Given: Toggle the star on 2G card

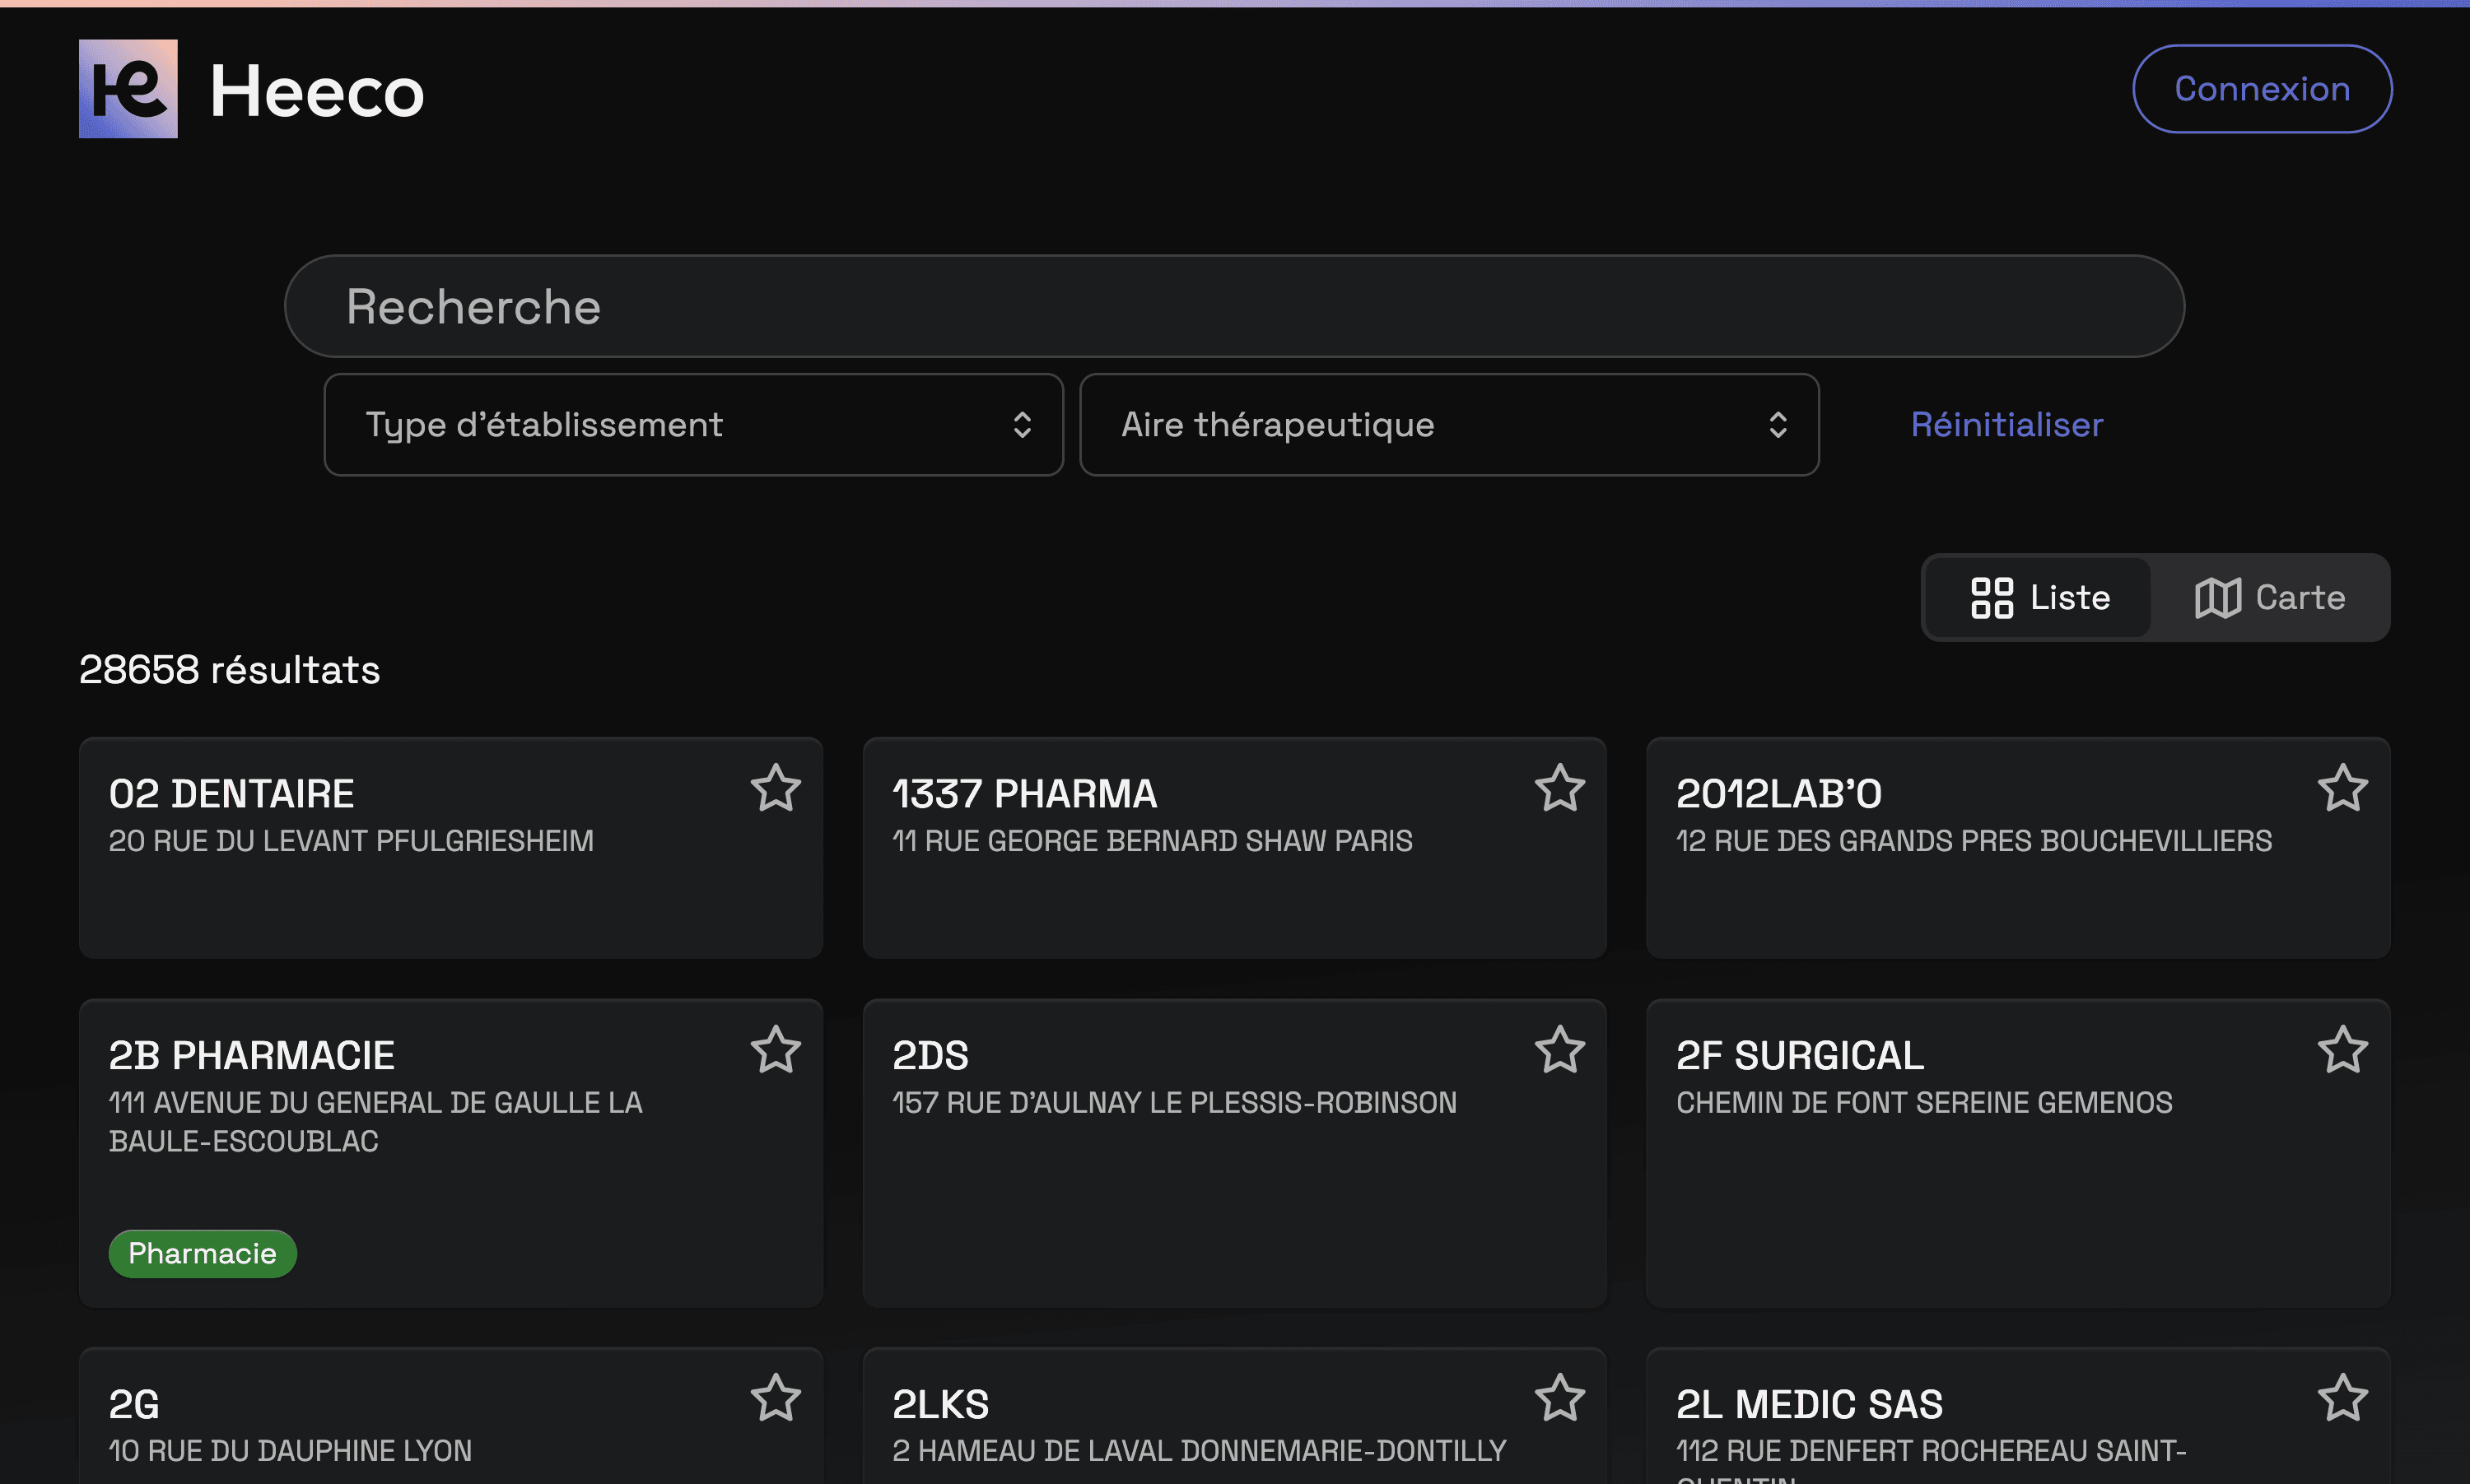Looking at the screenshot, I should coord(776,1398).
